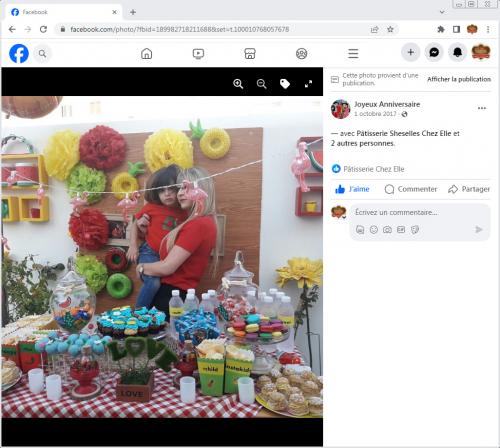Select the Facebook browser tab

(x=64, y=12)
